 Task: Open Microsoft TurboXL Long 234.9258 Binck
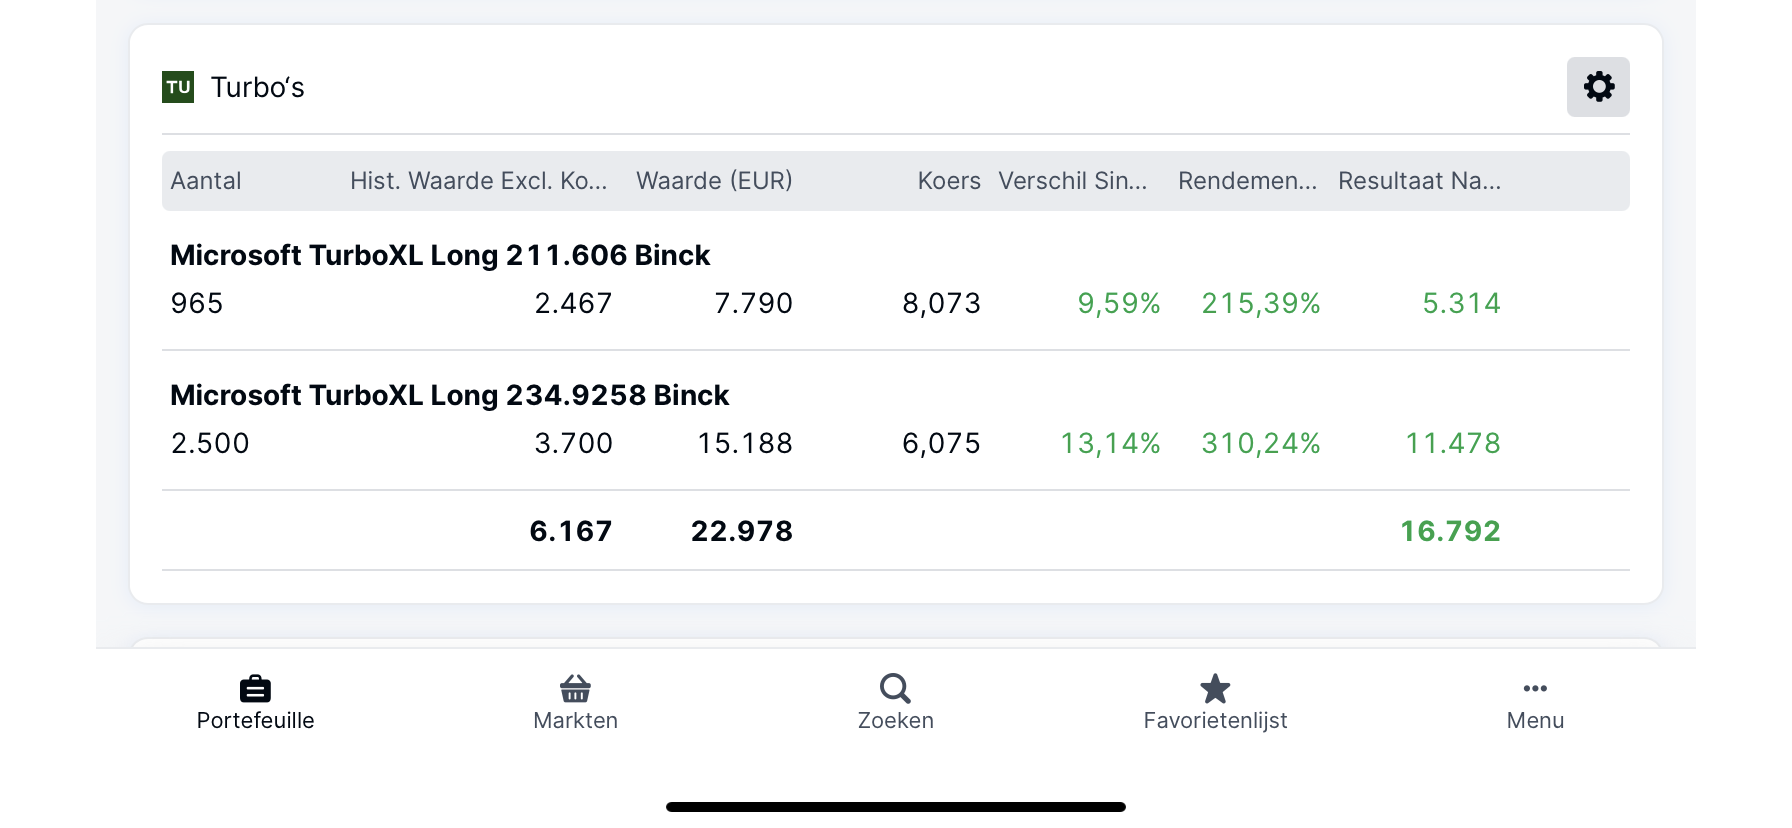pyautogui.click(x=450, y=395)
